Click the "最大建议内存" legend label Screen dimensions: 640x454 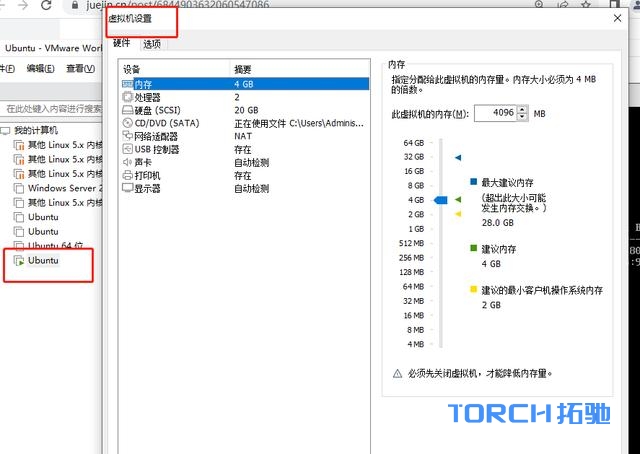[x=507, y=182]
